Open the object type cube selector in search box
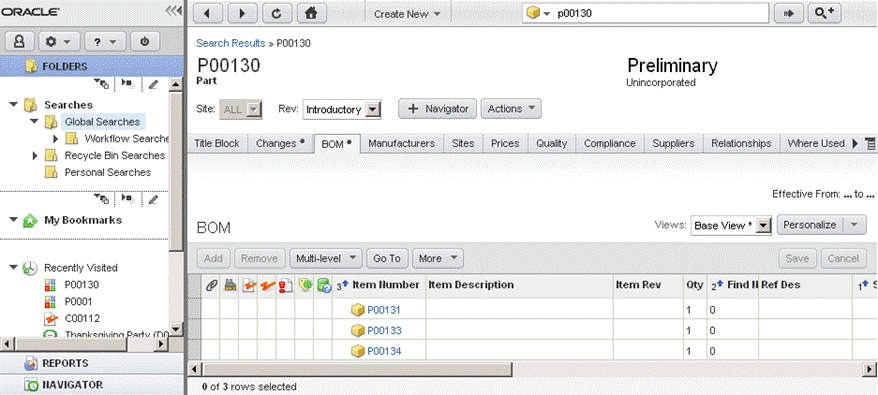Viewport: 878px width, 395px height. point(538,13)
